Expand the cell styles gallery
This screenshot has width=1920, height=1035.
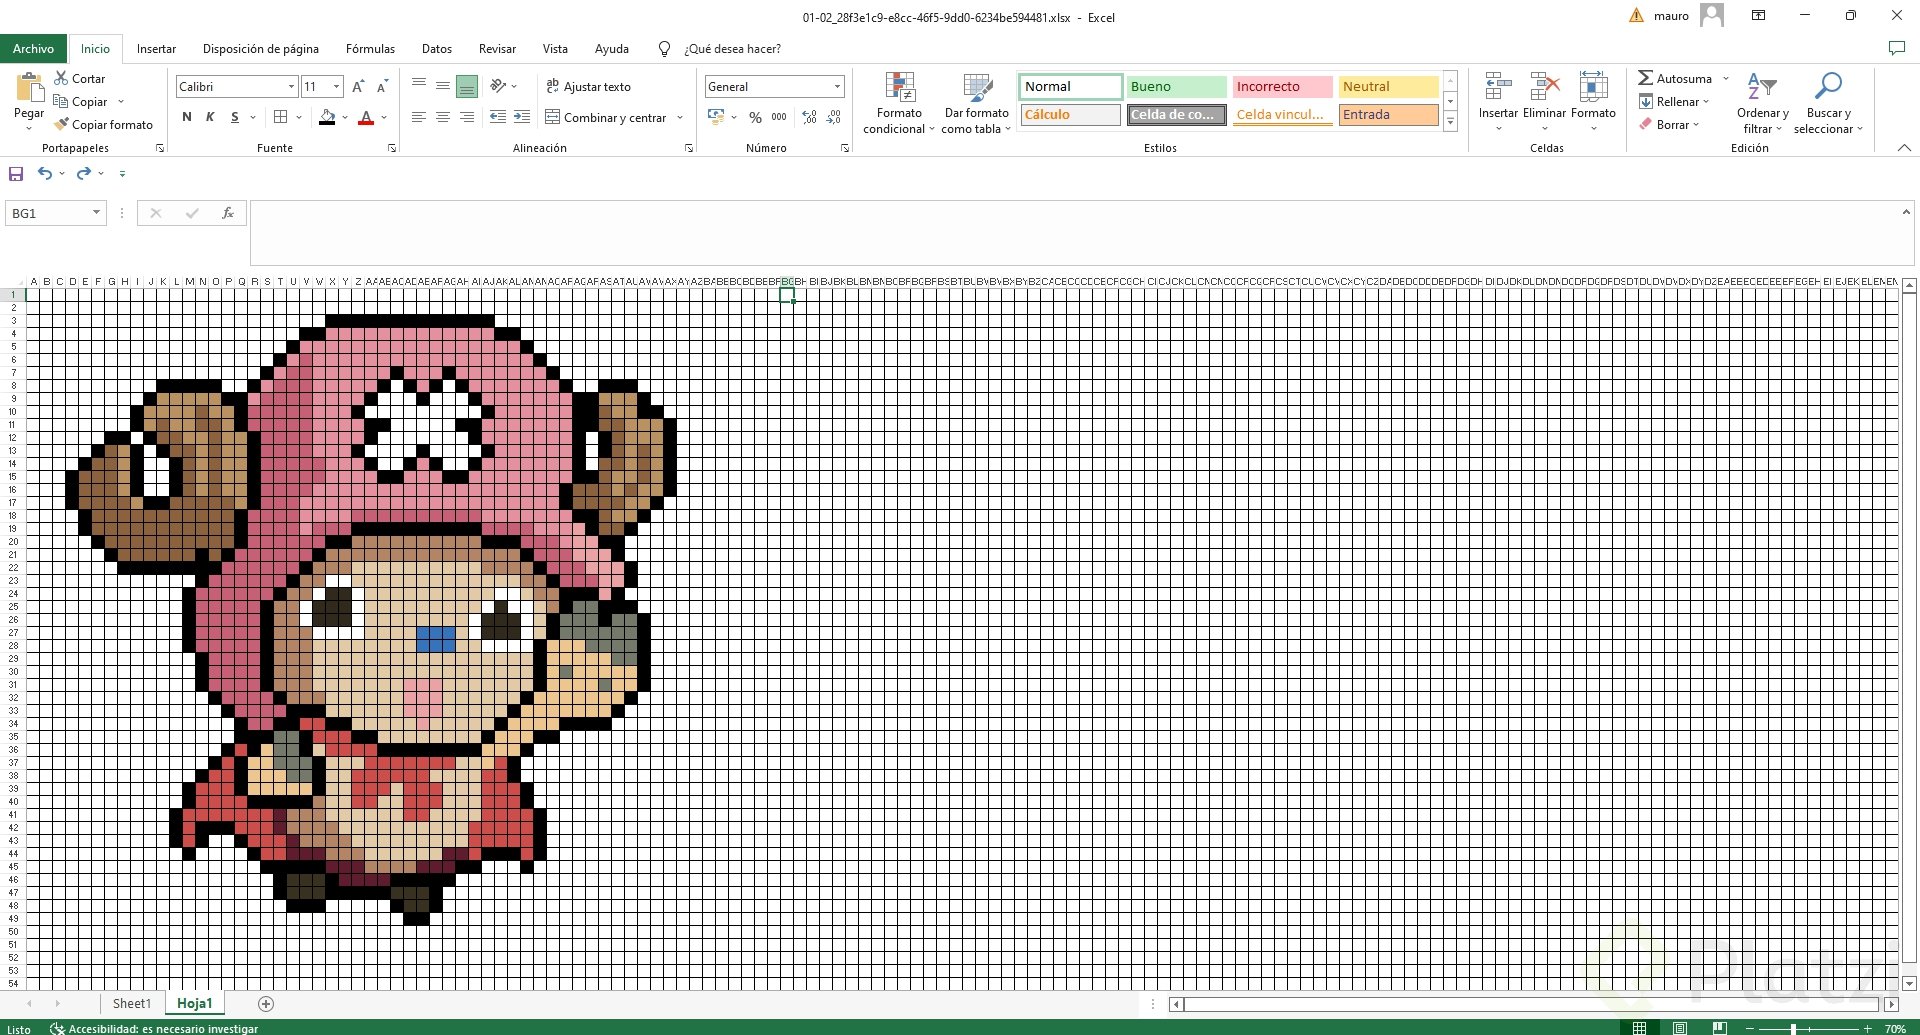[x=1450, y=121]
